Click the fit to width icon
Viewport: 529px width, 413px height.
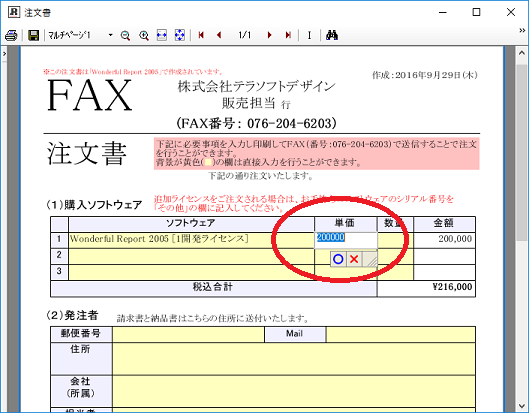(162, 35)
